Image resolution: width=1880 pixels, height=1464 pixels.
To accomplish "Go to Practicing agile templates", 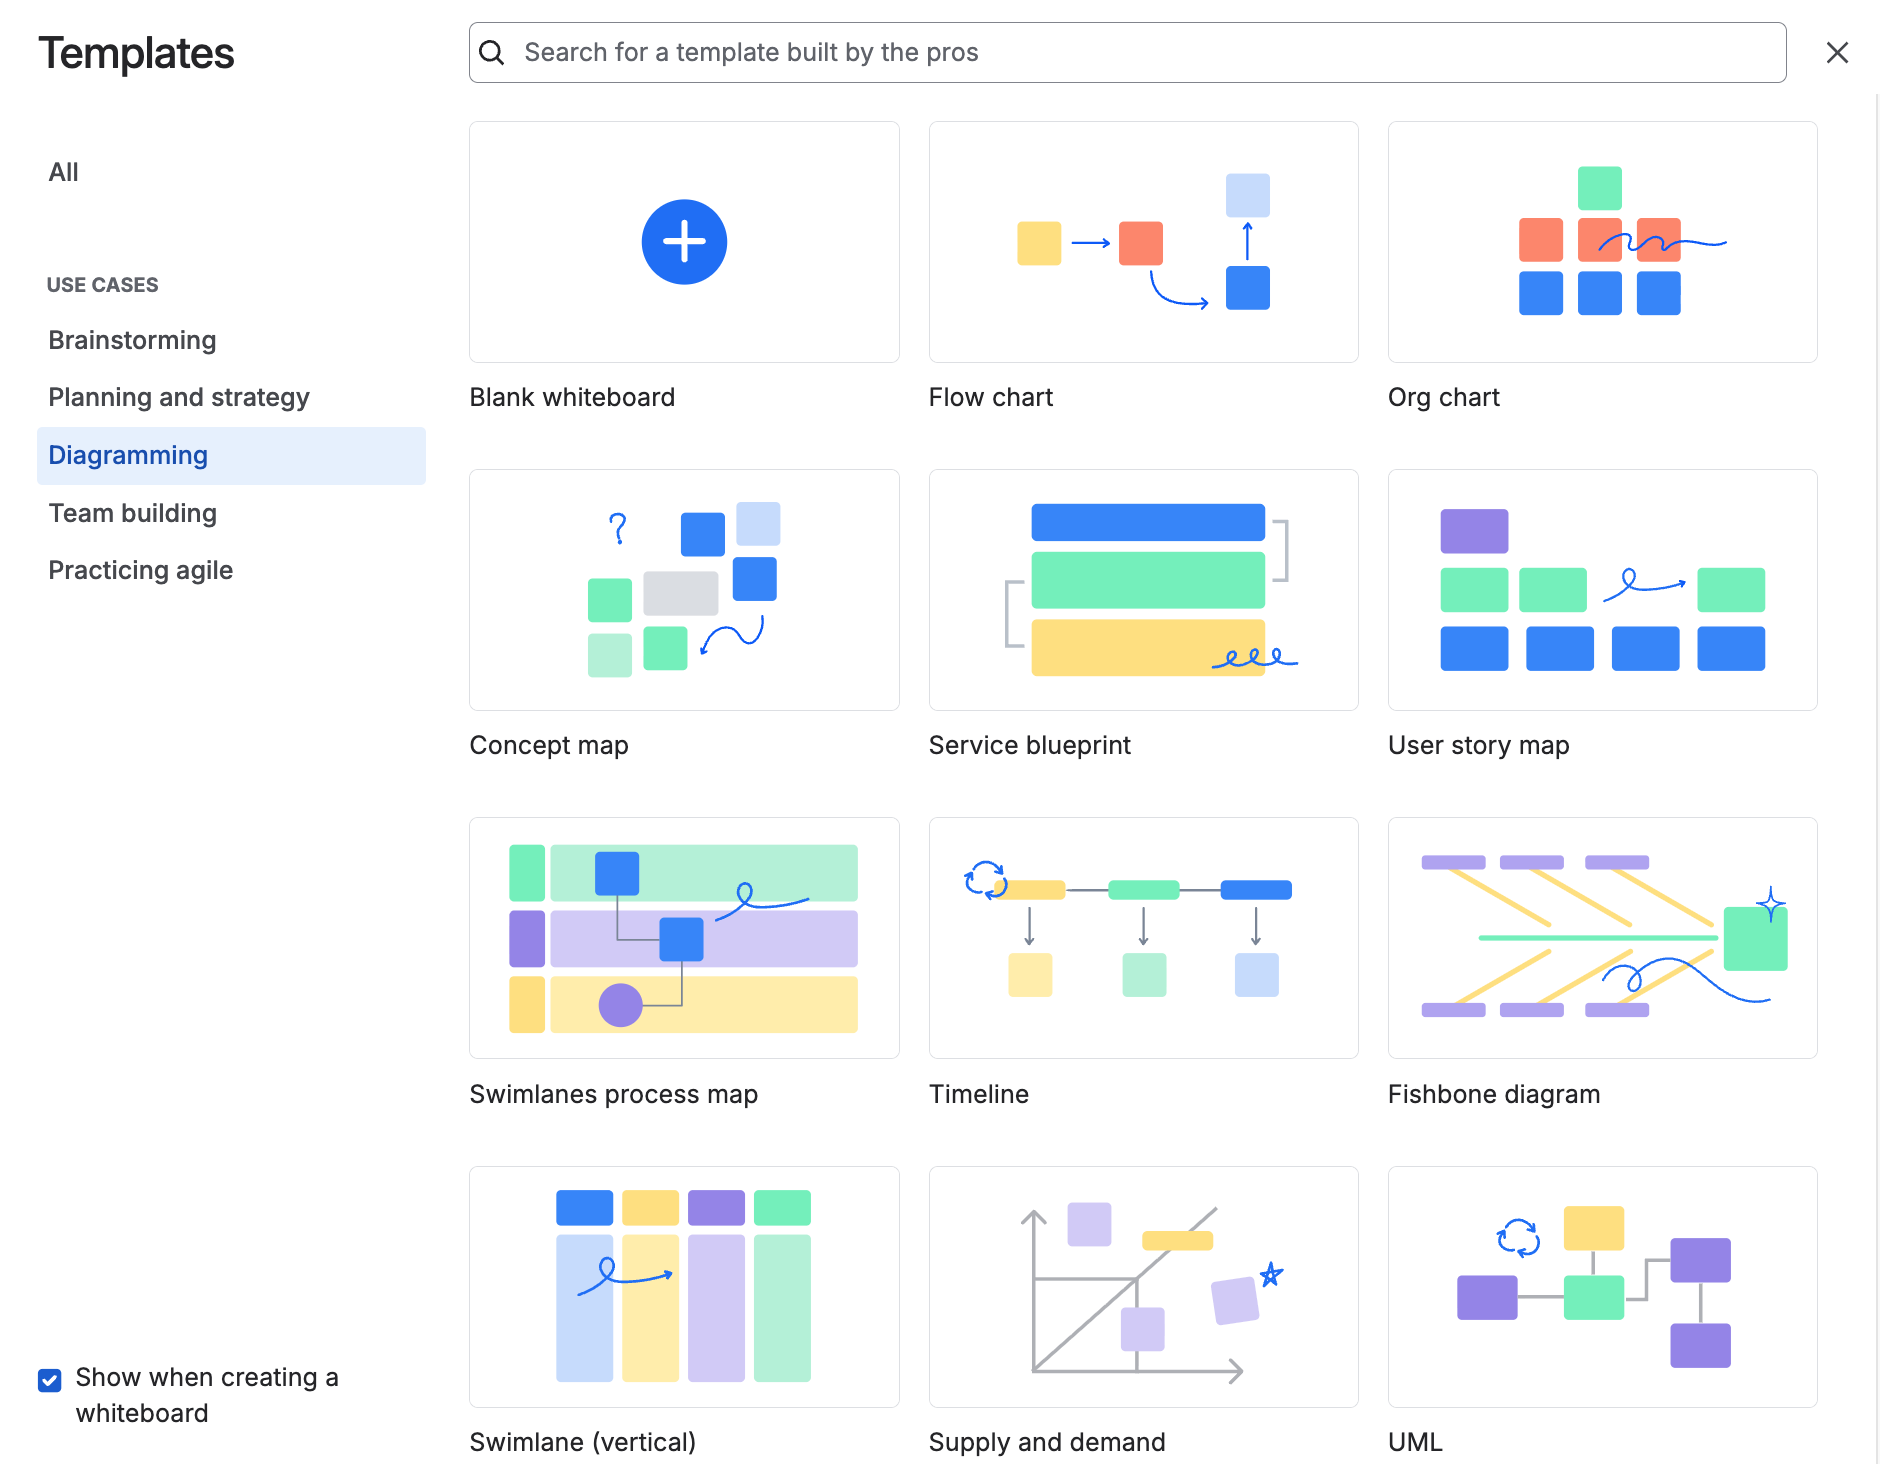I will click(141, 570).
